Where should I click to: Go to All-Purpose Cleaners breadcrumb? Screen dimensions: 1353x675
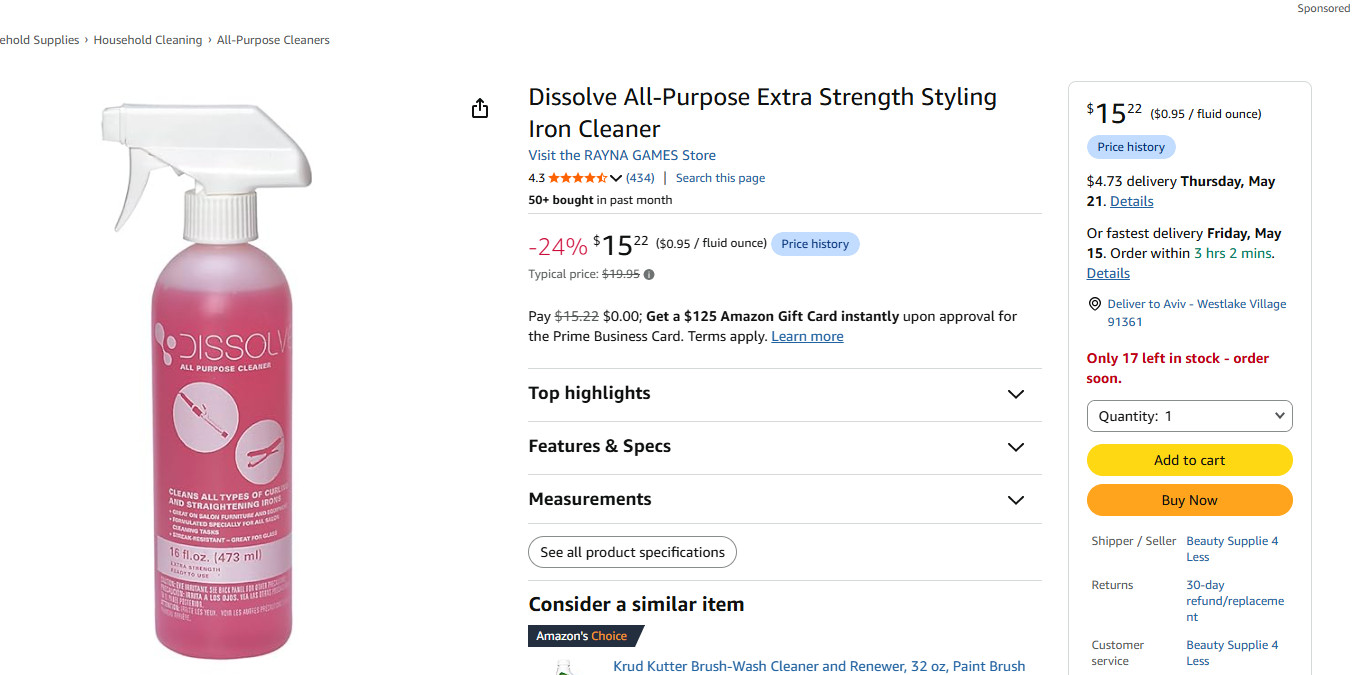[273, 40]
